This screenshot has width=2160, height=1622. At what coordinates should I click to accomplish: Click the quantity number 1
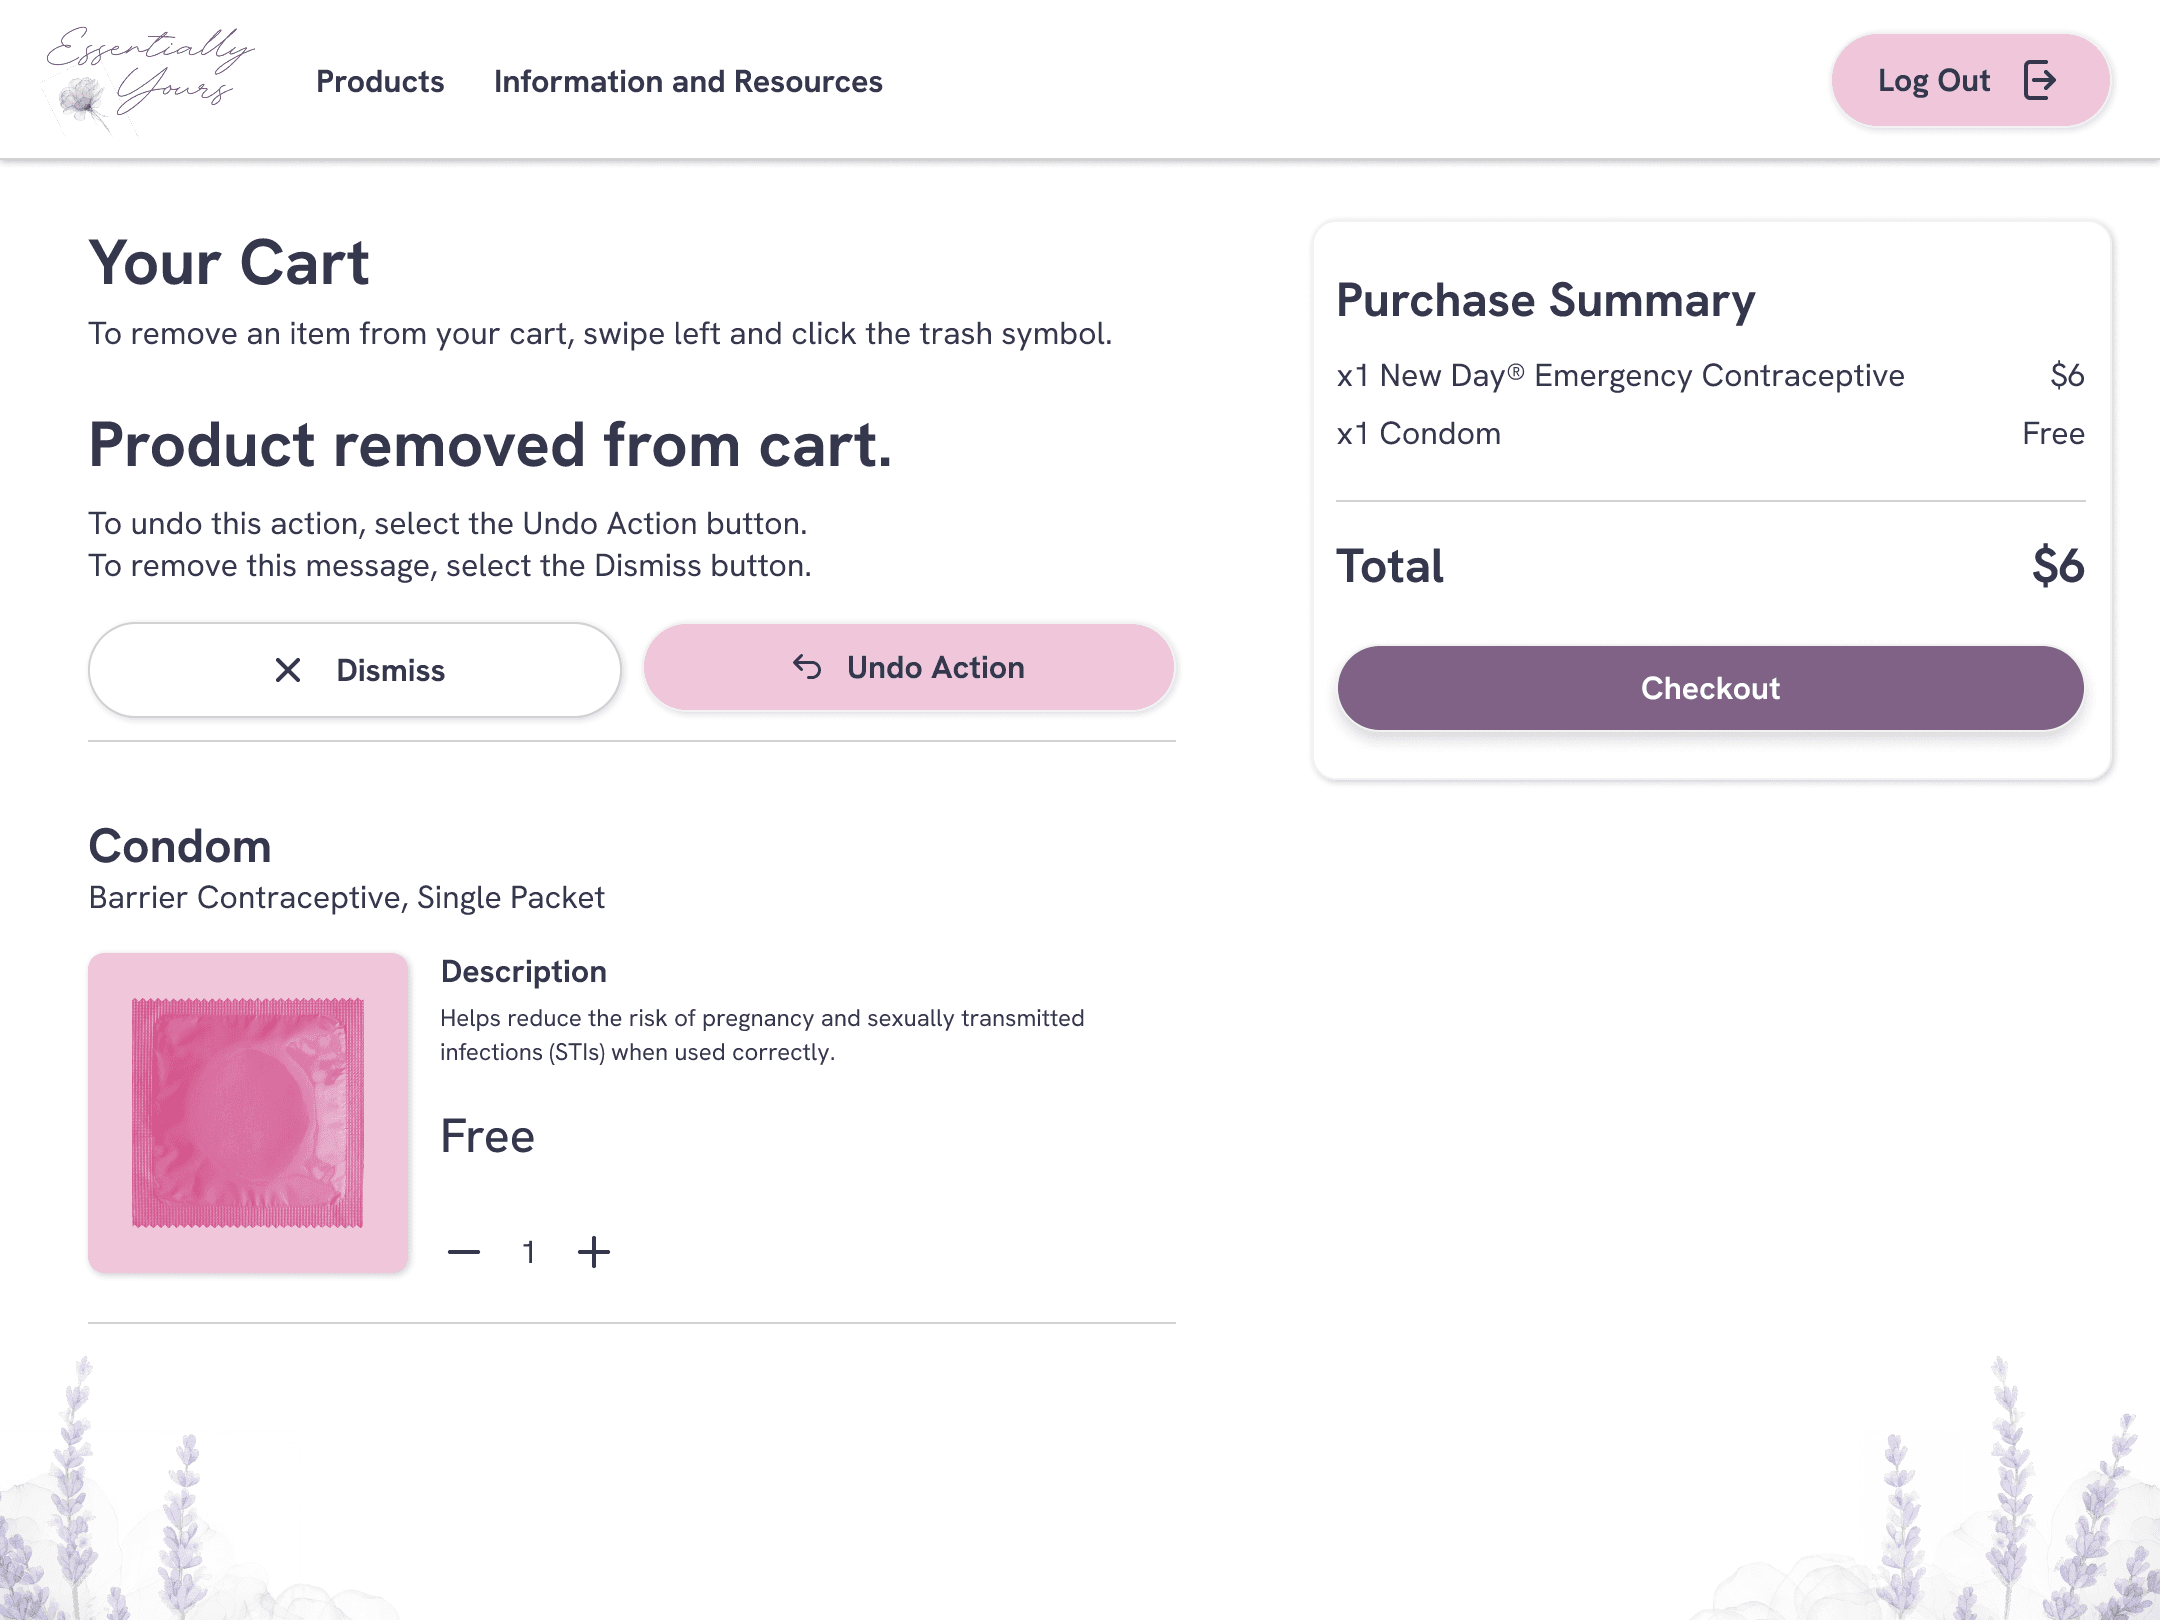[529, 1252]
